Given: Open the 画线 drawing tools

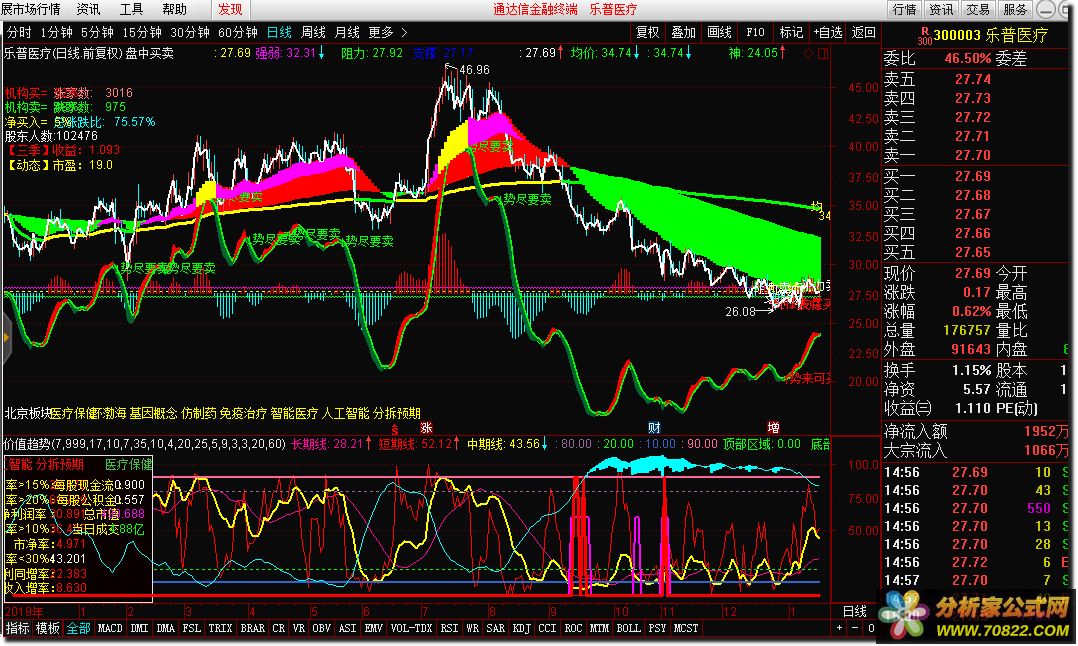Looking at the screenshot, I should pos(719,32).
